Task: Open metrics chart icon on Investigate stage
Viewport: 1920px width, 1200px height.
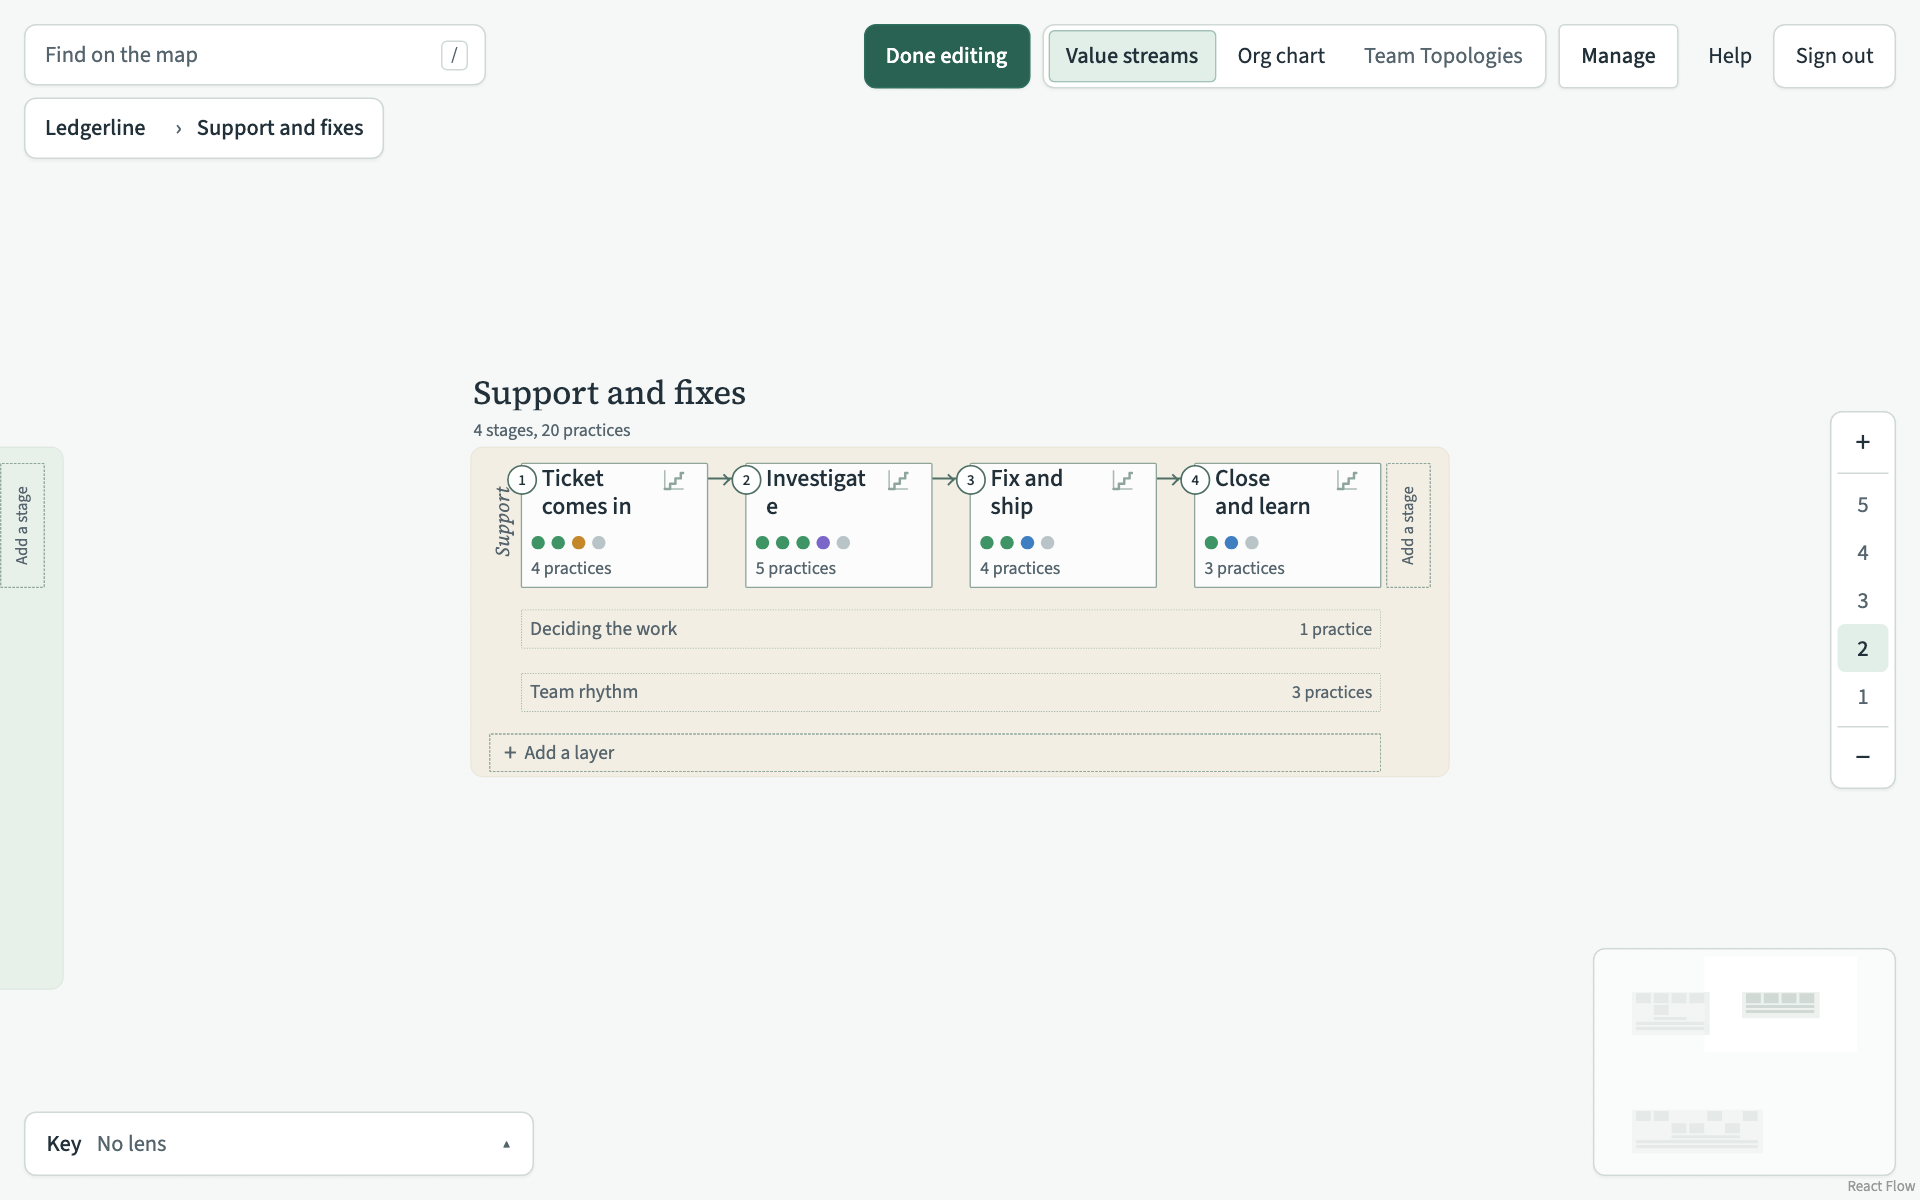Action: click(898, 481)
